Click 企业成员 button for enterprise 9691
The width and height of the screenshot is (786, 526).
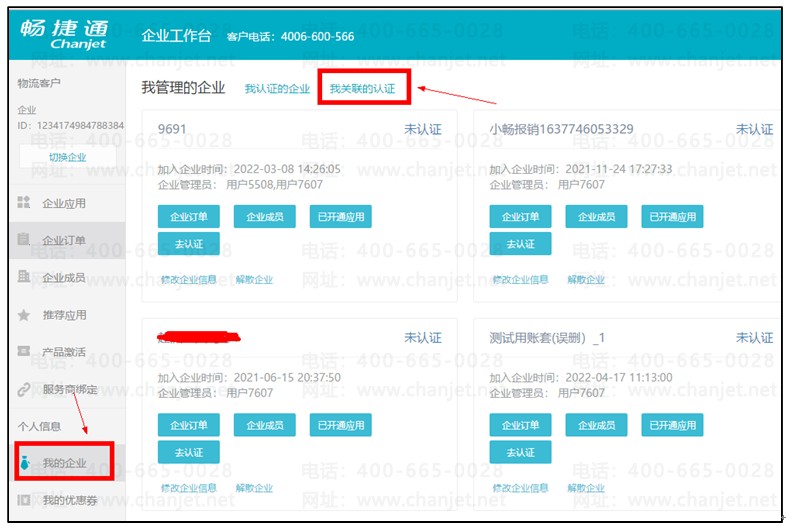[x=265, y=217]
